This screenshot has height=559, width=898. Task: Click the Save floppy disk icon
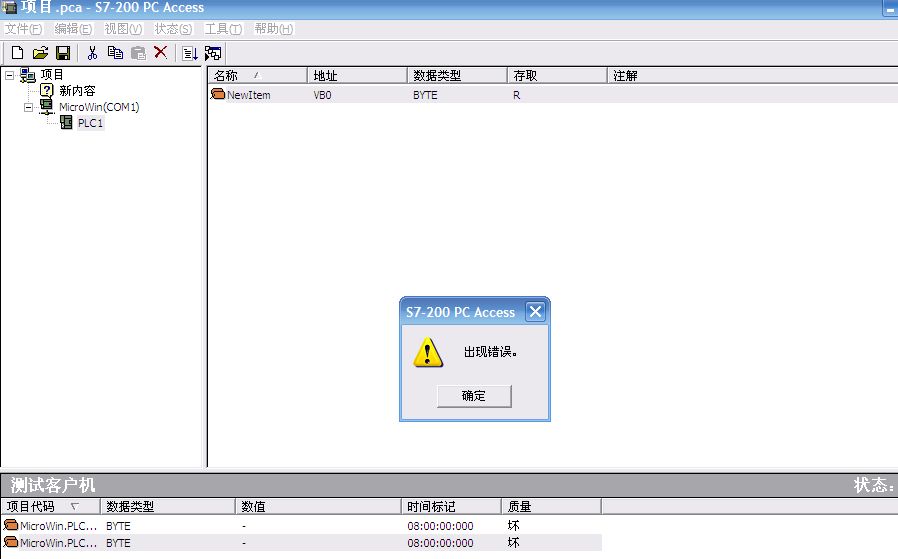63,53
